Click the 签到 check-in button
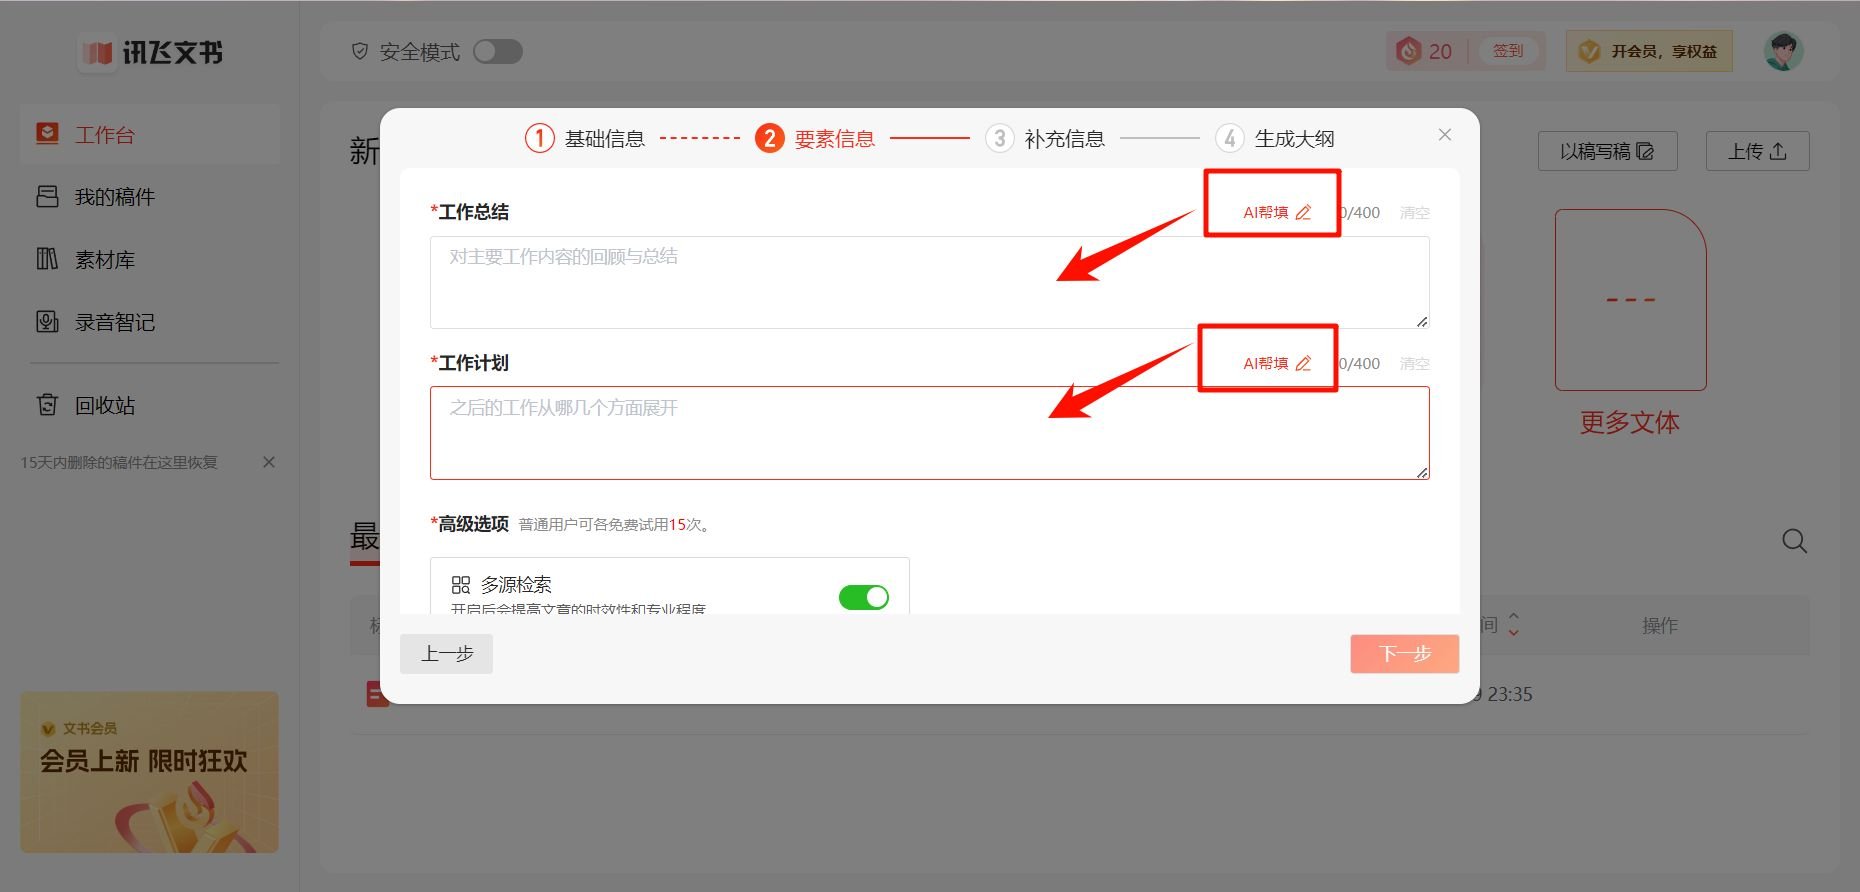Image resolution: width=1860 pixels, height=892 pixels. [1508, 51]
